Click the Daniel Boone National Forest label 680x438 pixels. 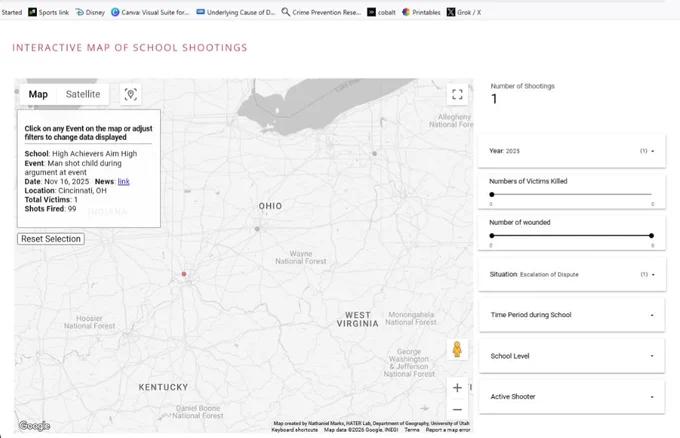pos(198,412)
